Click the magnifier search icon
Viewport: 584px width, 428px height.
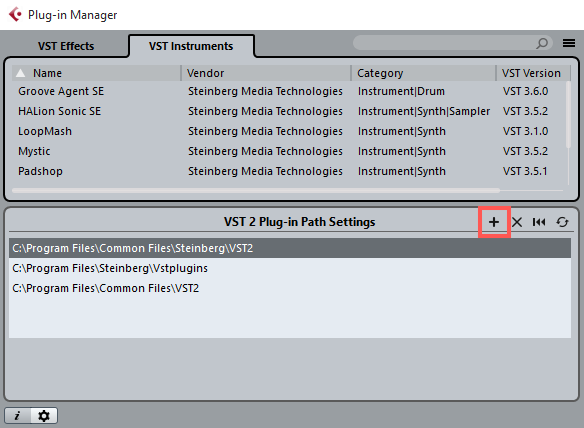click(x=542, y=43)
